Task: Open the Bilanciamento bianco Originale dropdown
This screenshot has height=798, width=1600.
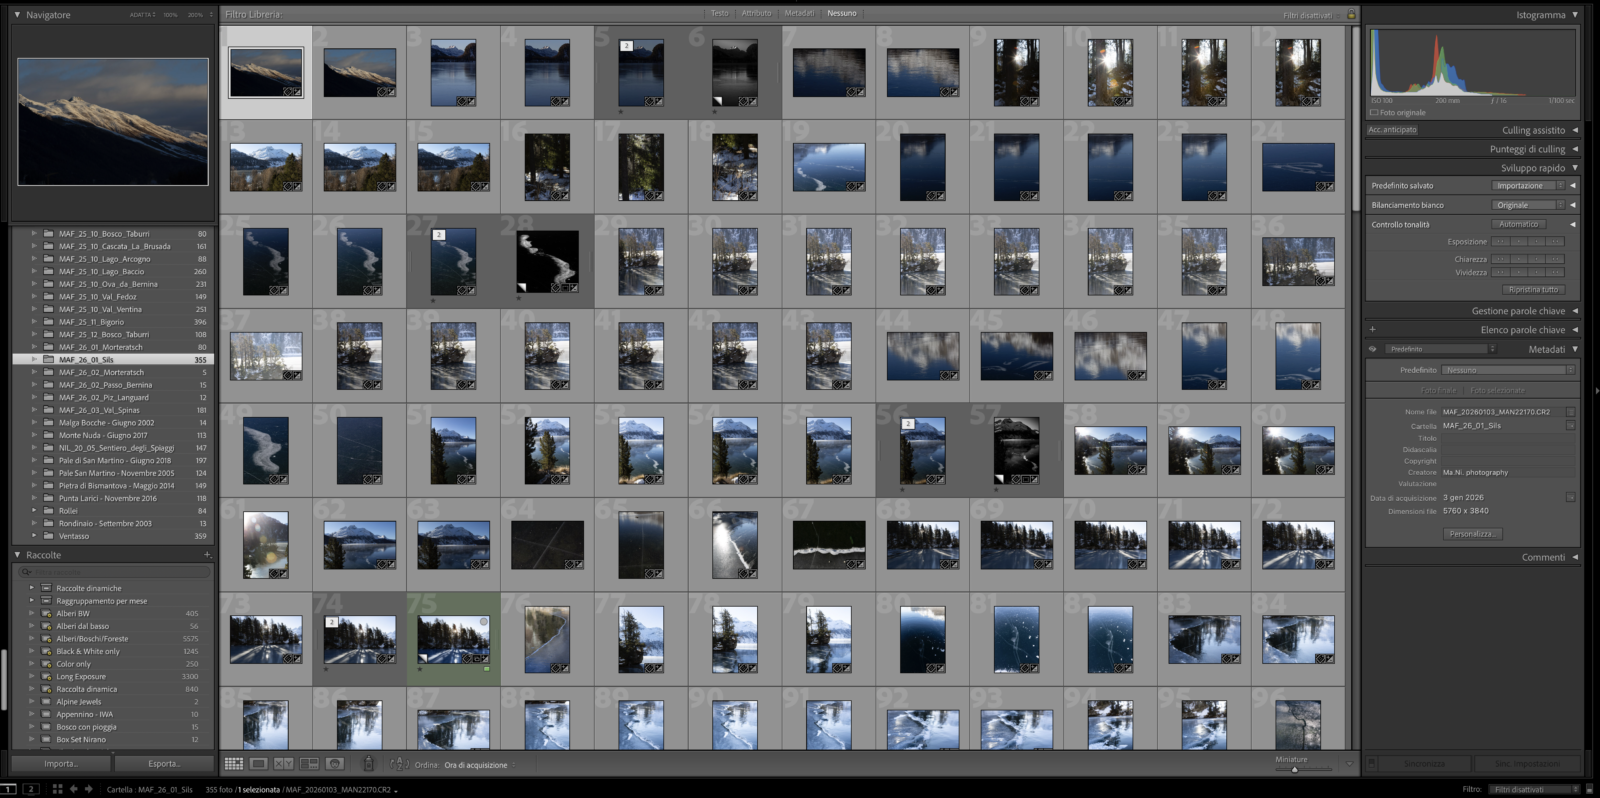Action: (1529, 205)
